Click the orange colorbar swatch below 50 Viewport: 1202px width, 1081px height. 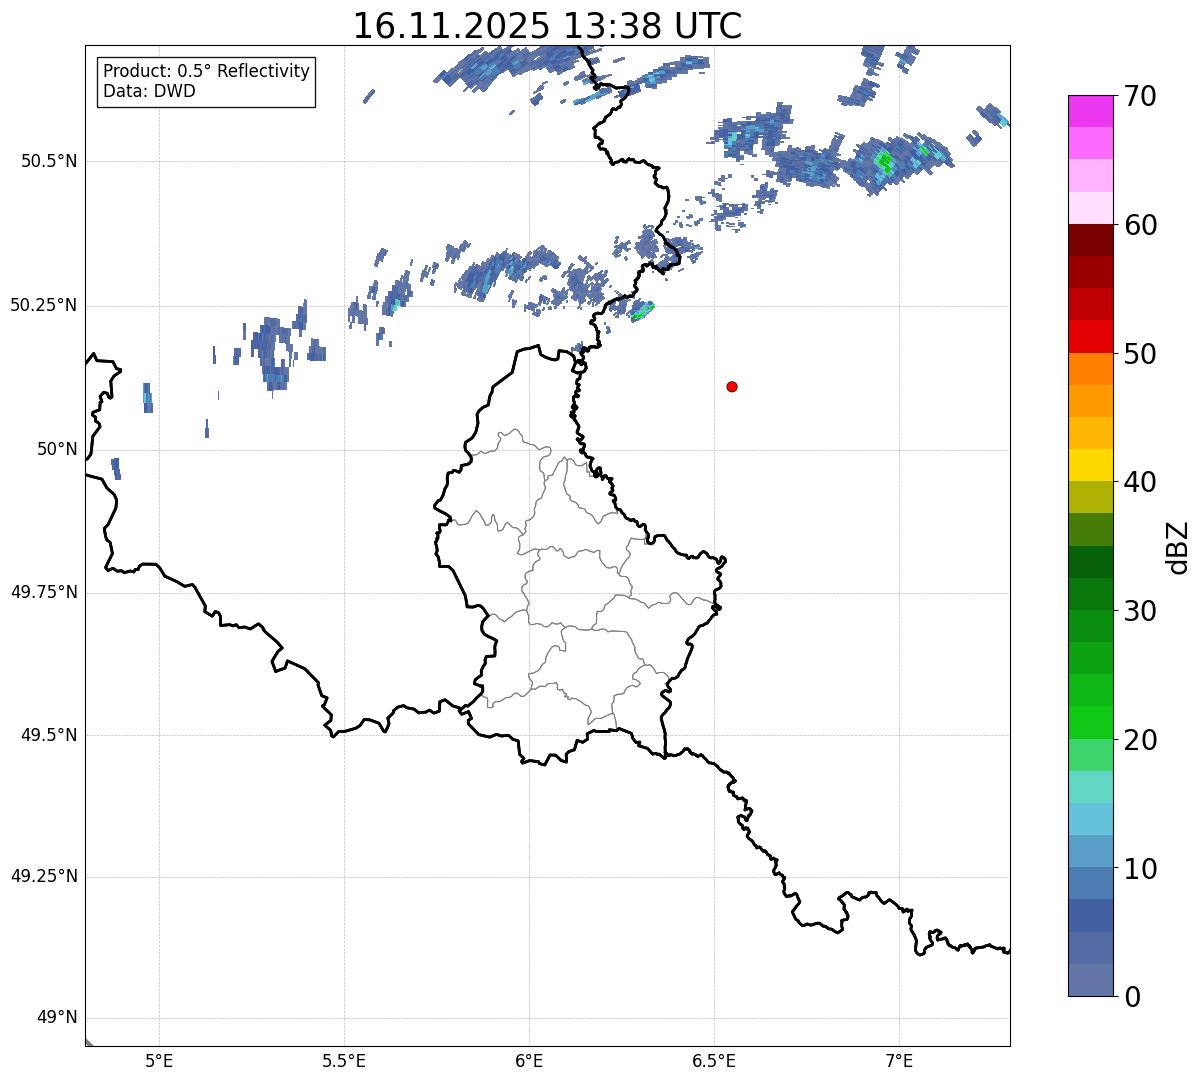click(1090, 369)
